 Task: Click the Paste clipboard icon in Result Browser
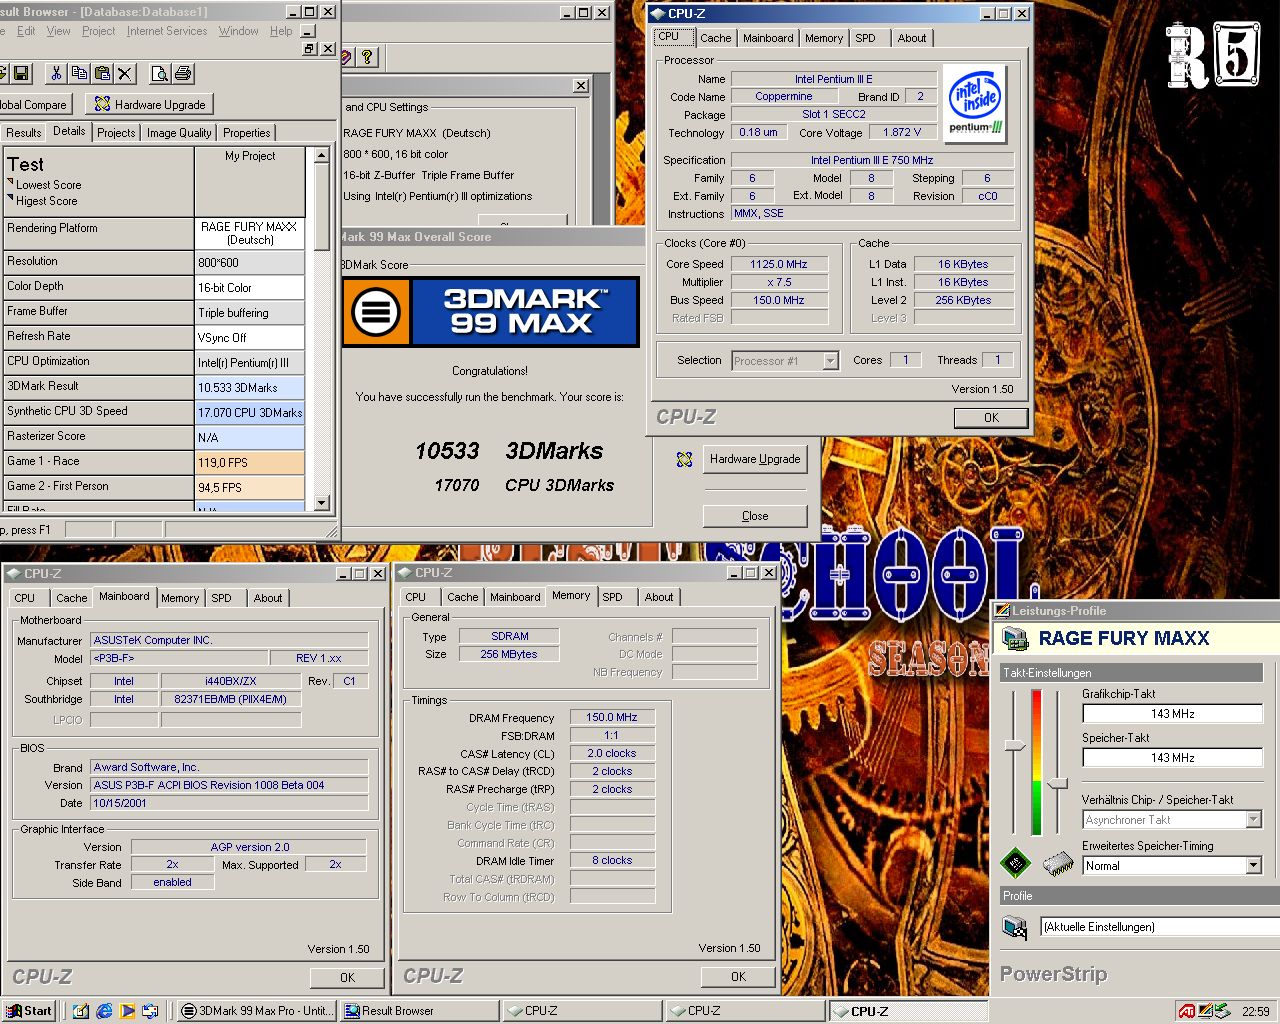[102, 73]
